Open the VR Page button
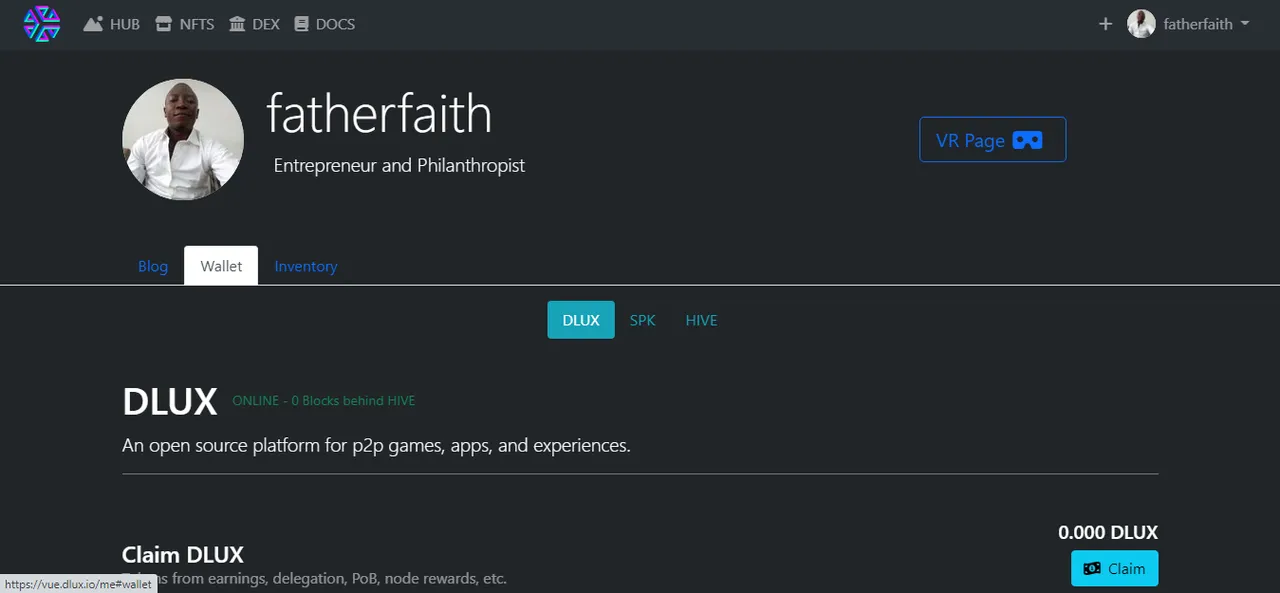 992,140
